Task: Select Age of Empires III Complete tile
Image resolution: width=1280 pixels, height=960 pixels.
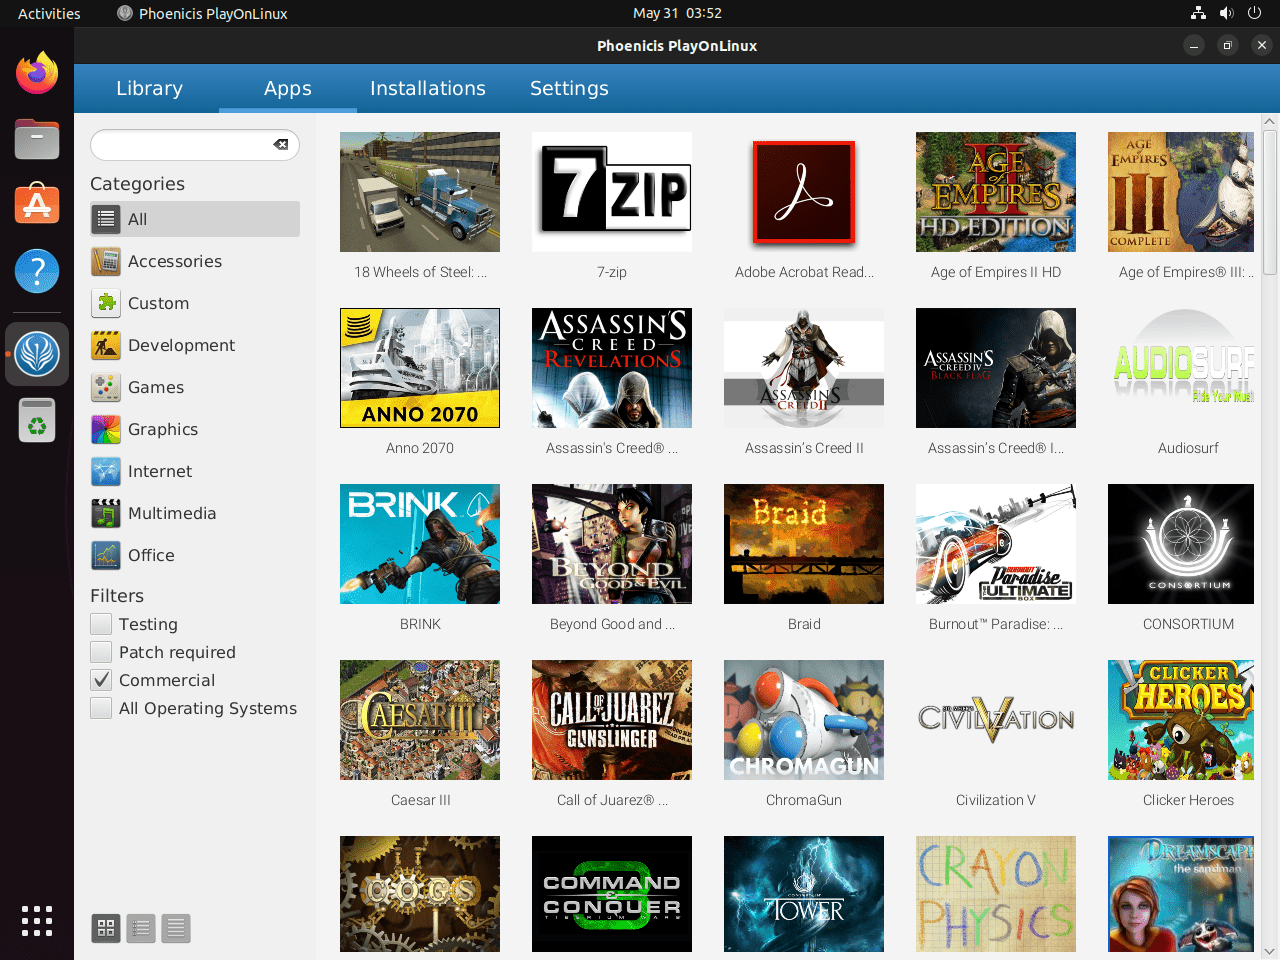Action: pyautogui.click(x=1181, y=192)
